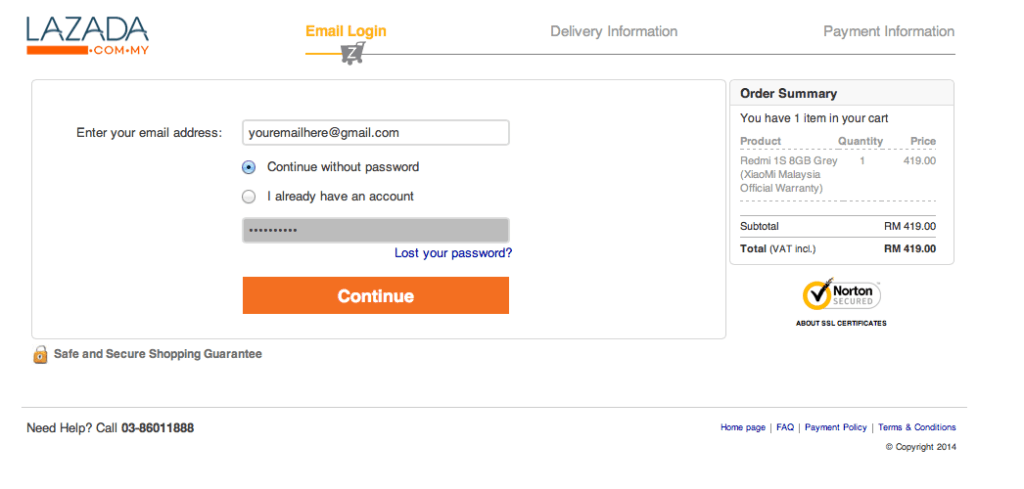Click the Redmi 1S product name
The image size is (1024, 489).
(788, 173)
